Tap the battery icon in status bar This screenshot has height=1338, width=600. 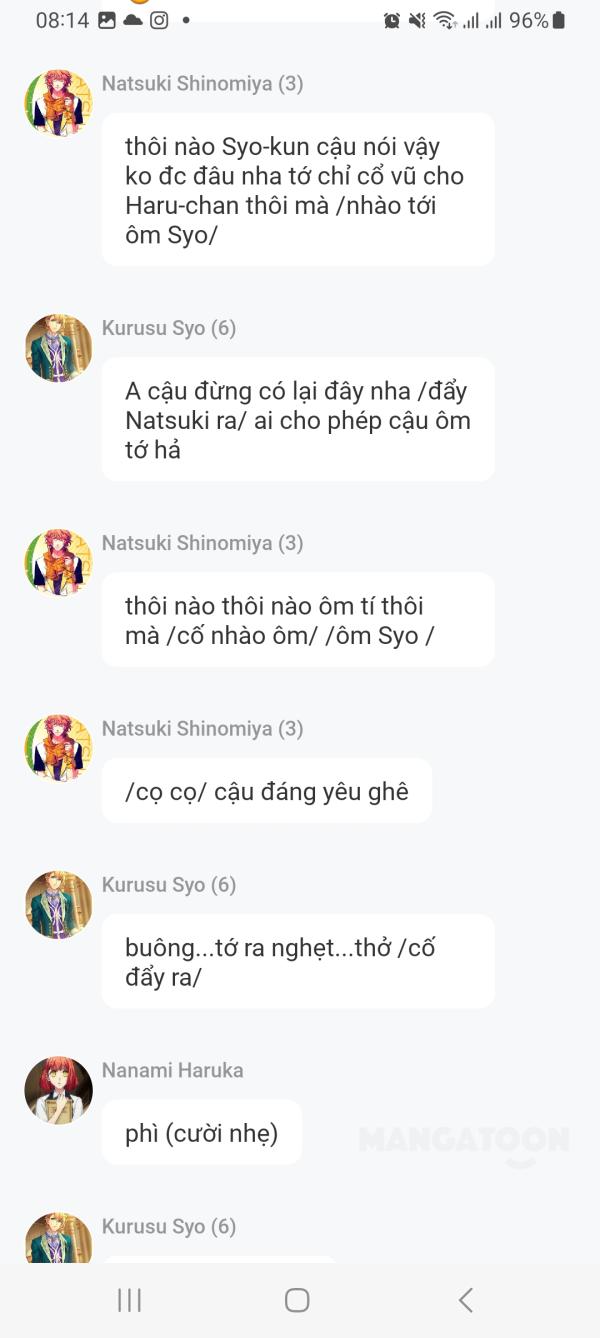coord(558,20)
